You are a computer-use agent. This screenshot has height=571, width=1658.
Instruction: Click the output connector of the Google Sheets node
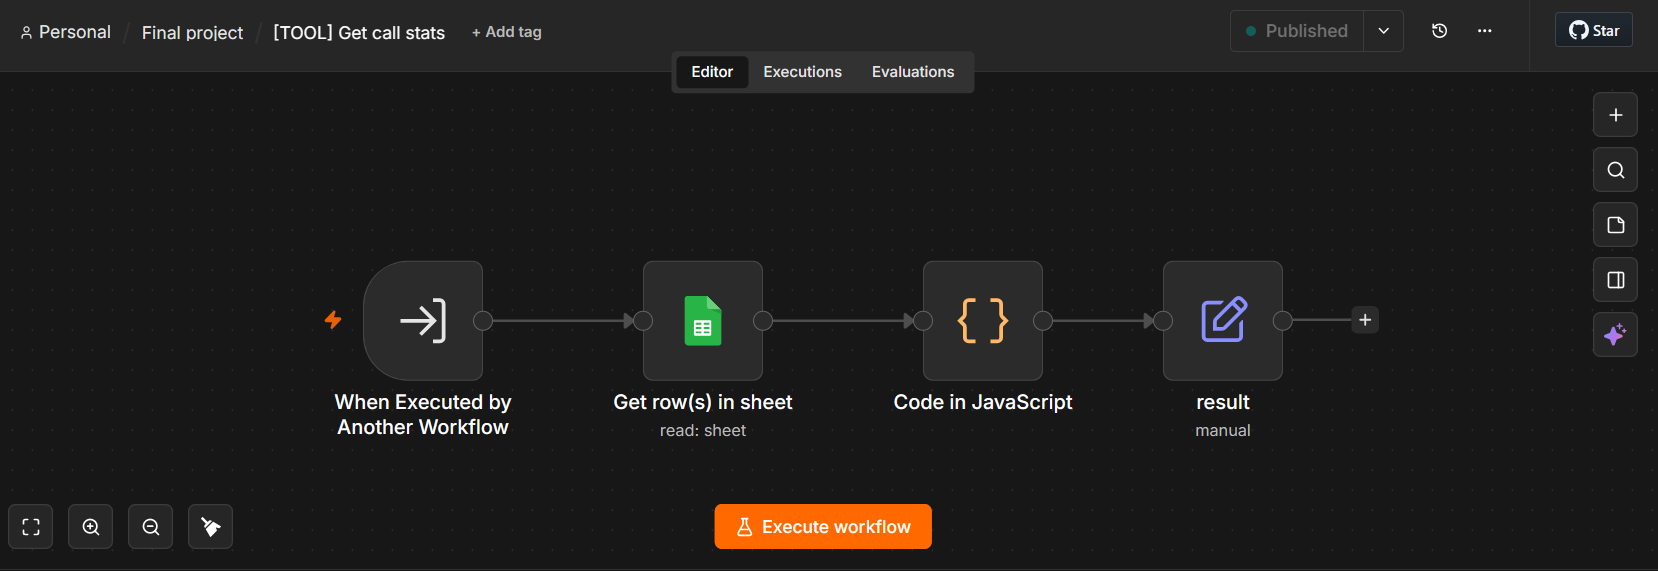(763, 321)
